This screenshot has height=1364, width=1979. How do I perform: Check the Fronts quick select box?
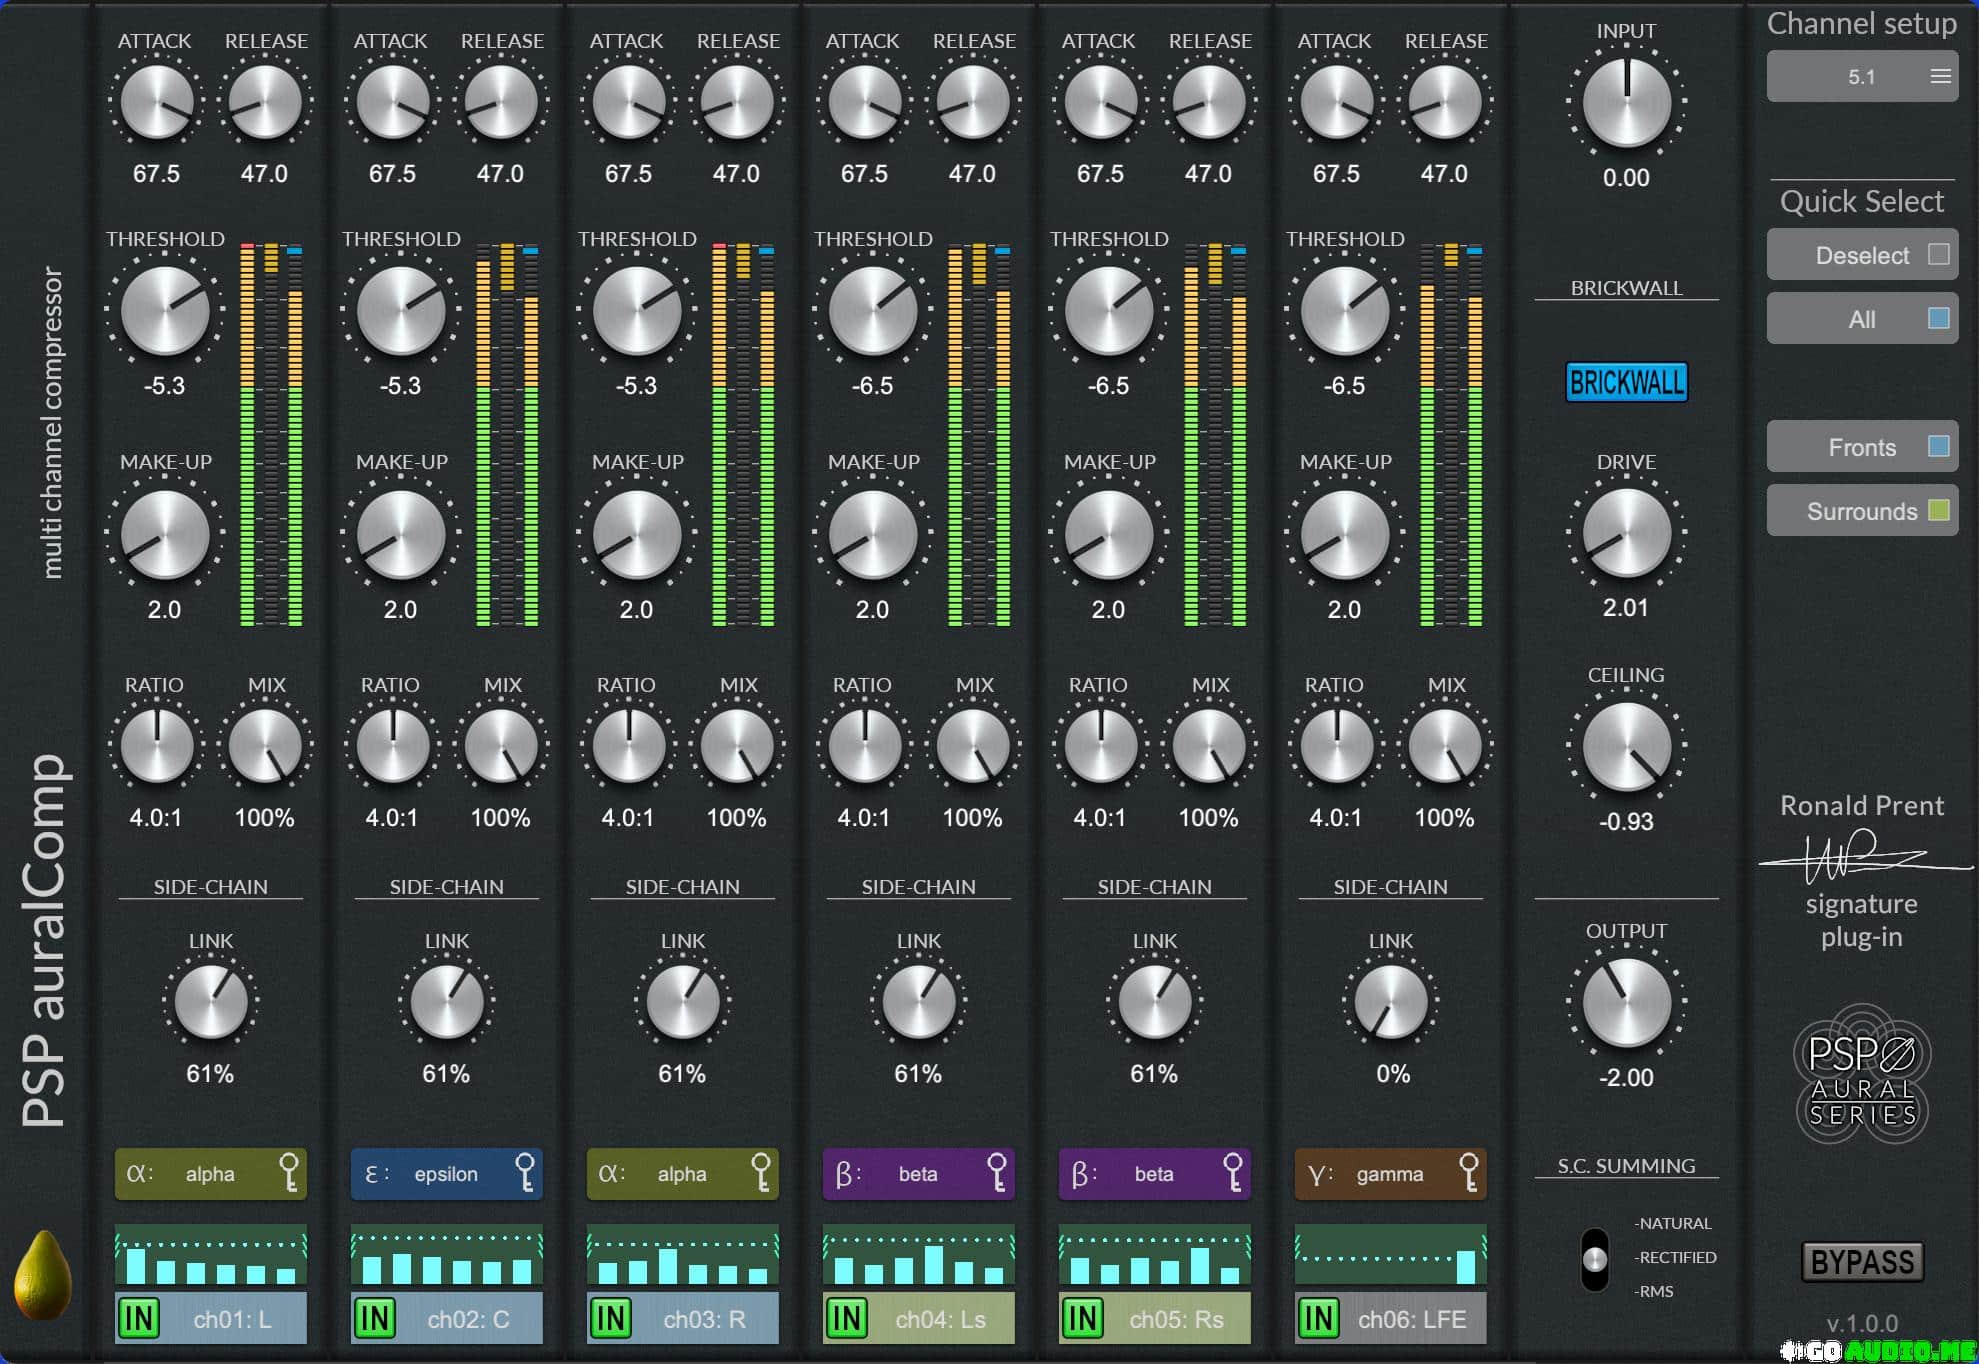(1938, 446)
